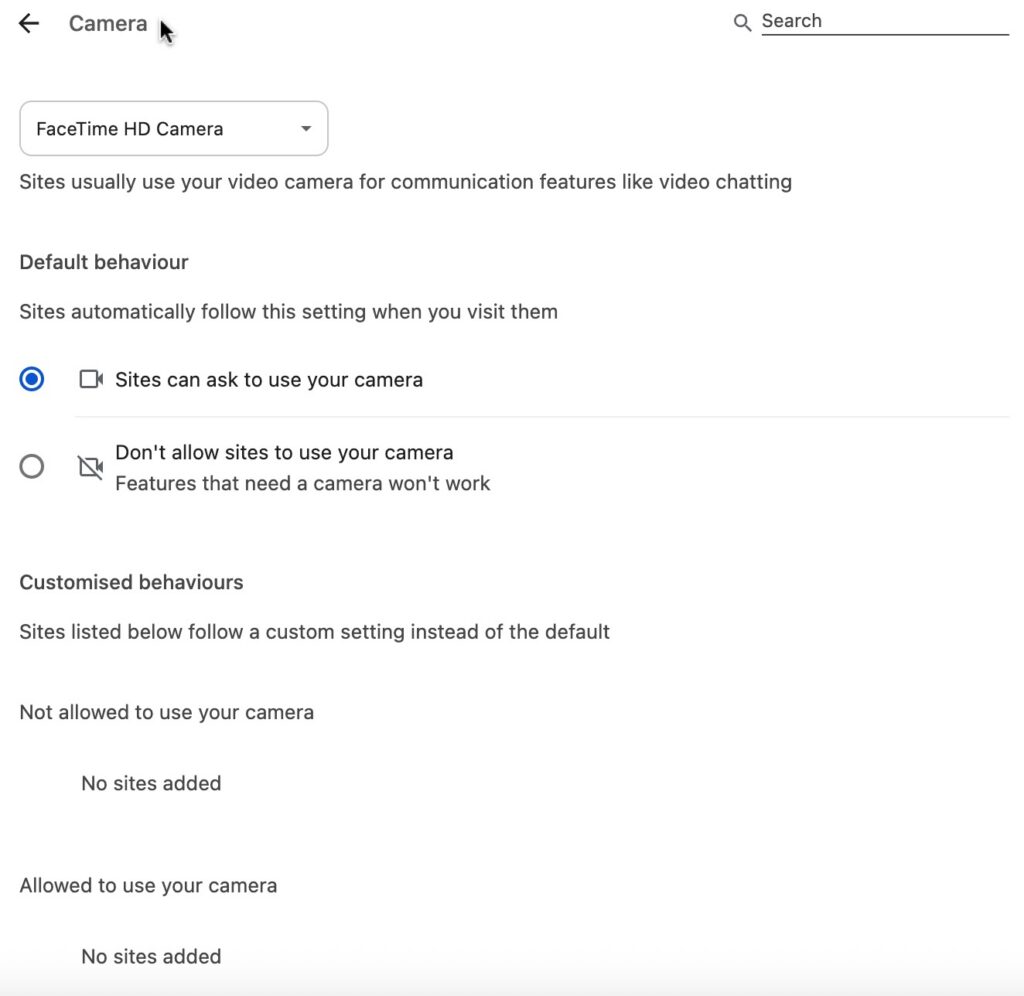The image size is (1024, 996).
Task: Click the Default behaviour heading
Action: [x=104, y=262]
